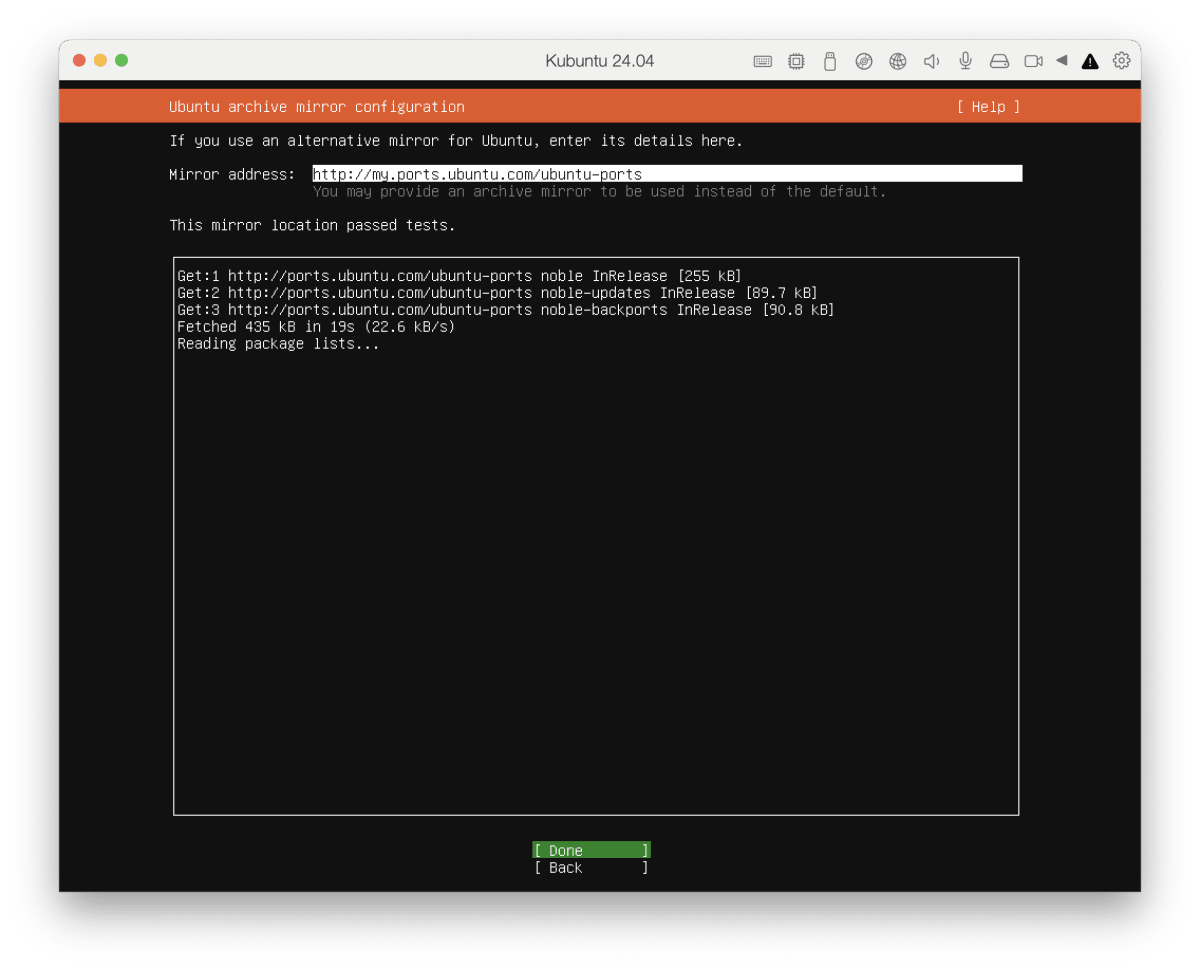Click the CD/DVD disc icon
This screenshot has height=970, width=1200.
point(864,61)
